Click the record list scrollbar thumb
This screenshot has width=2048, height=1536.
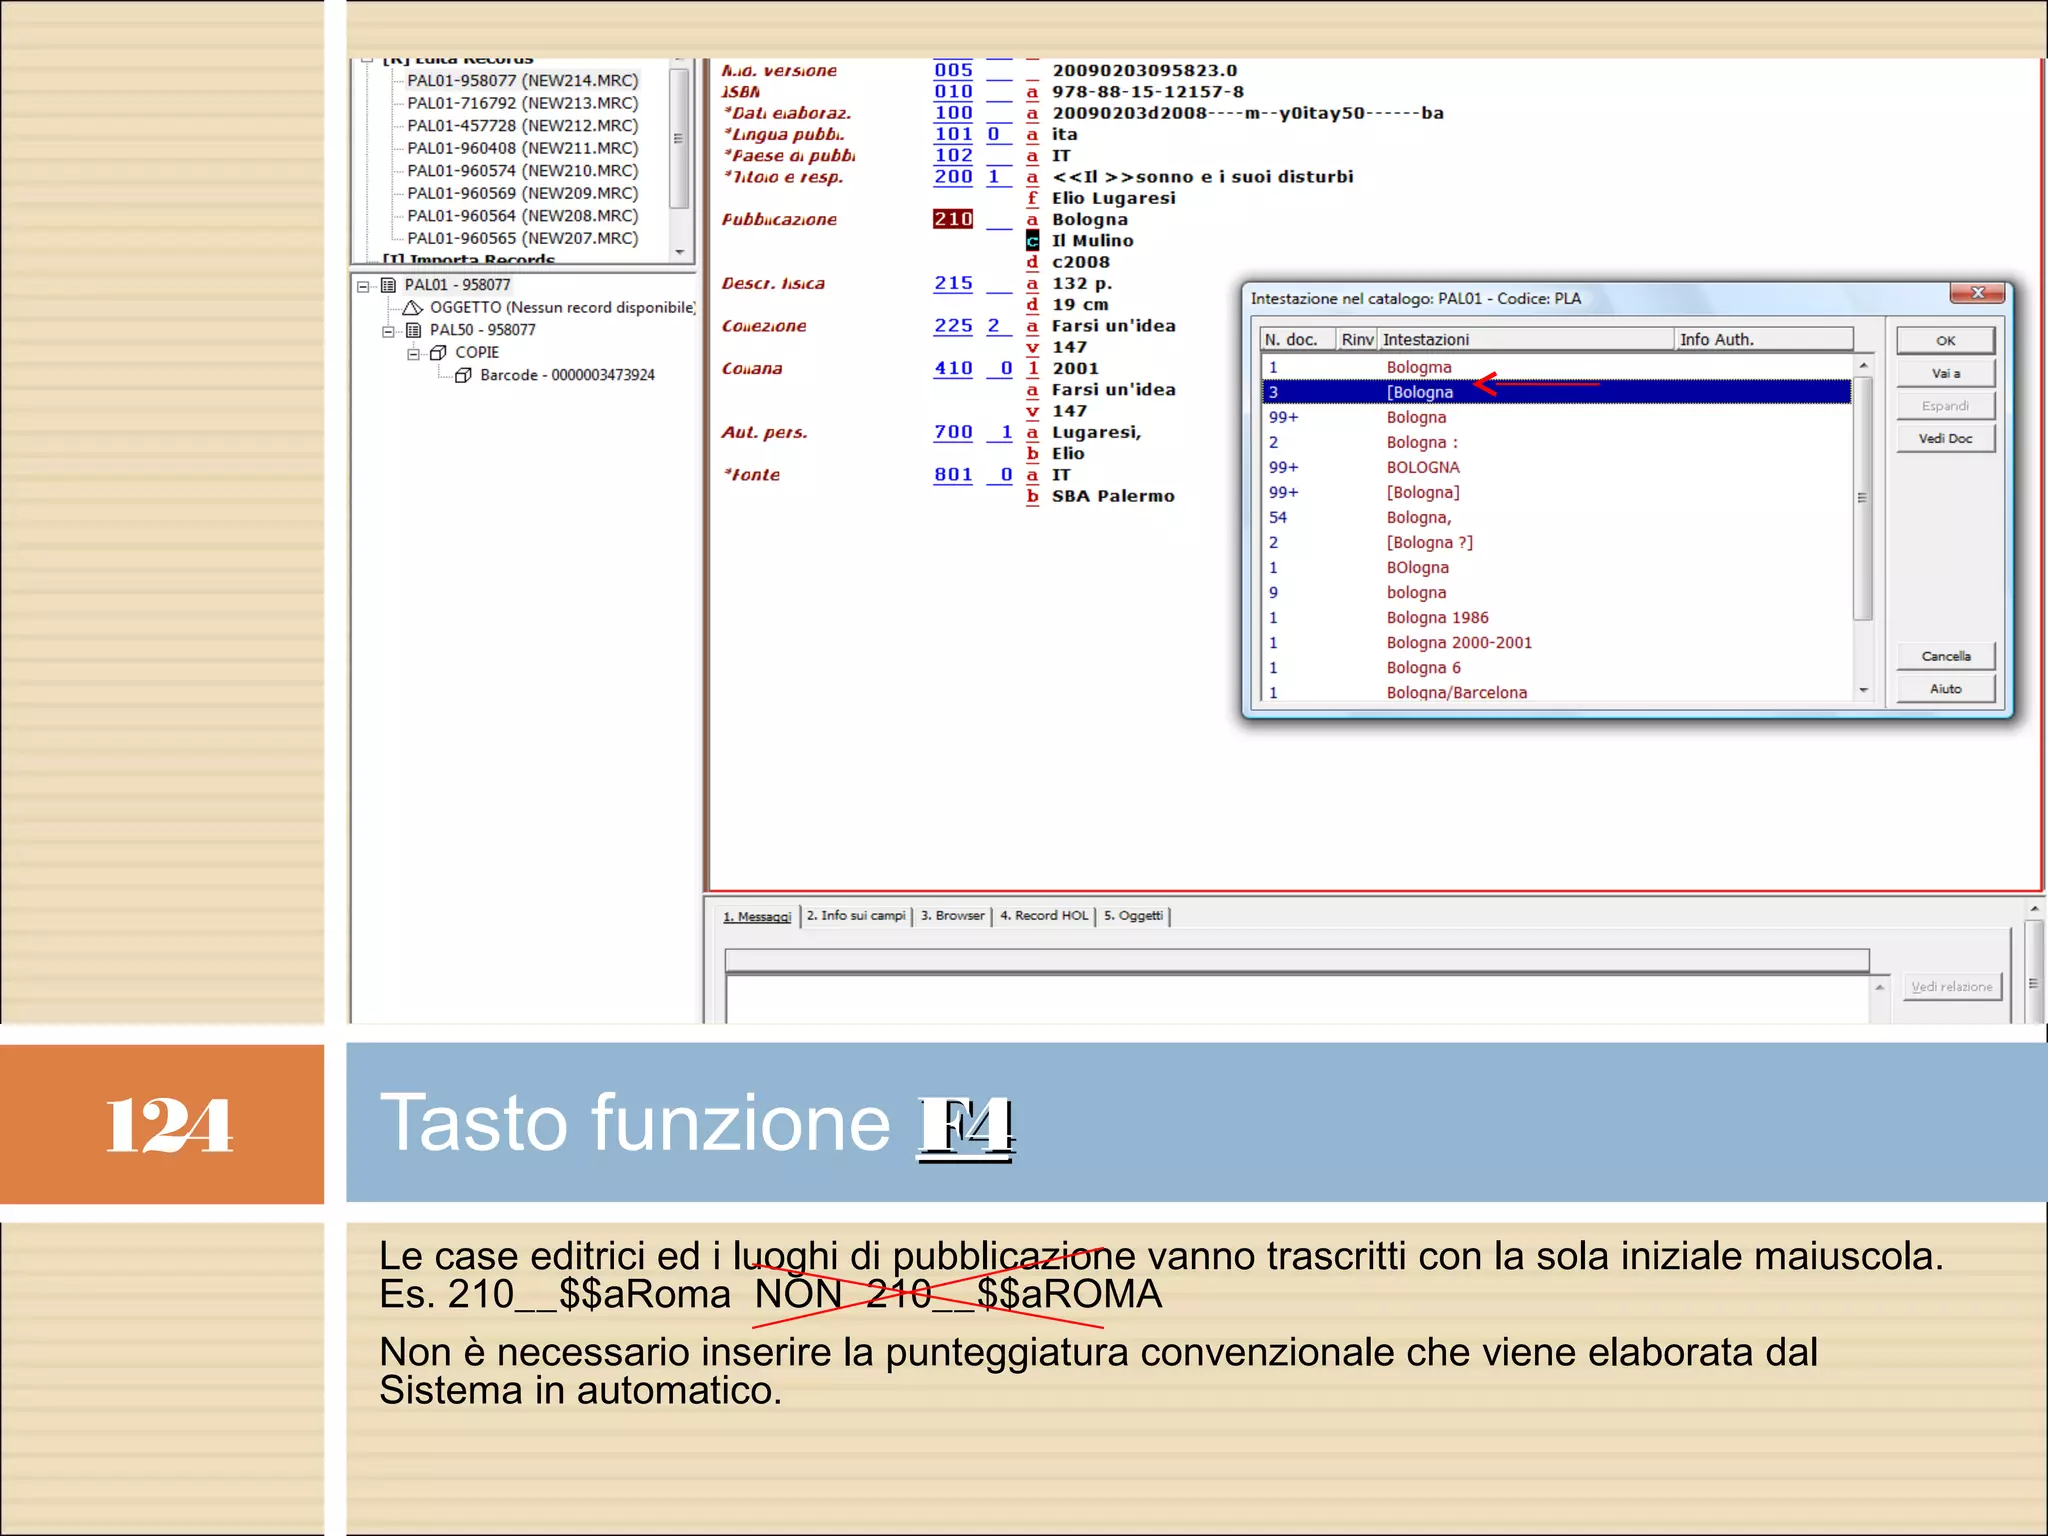(679, 138)
